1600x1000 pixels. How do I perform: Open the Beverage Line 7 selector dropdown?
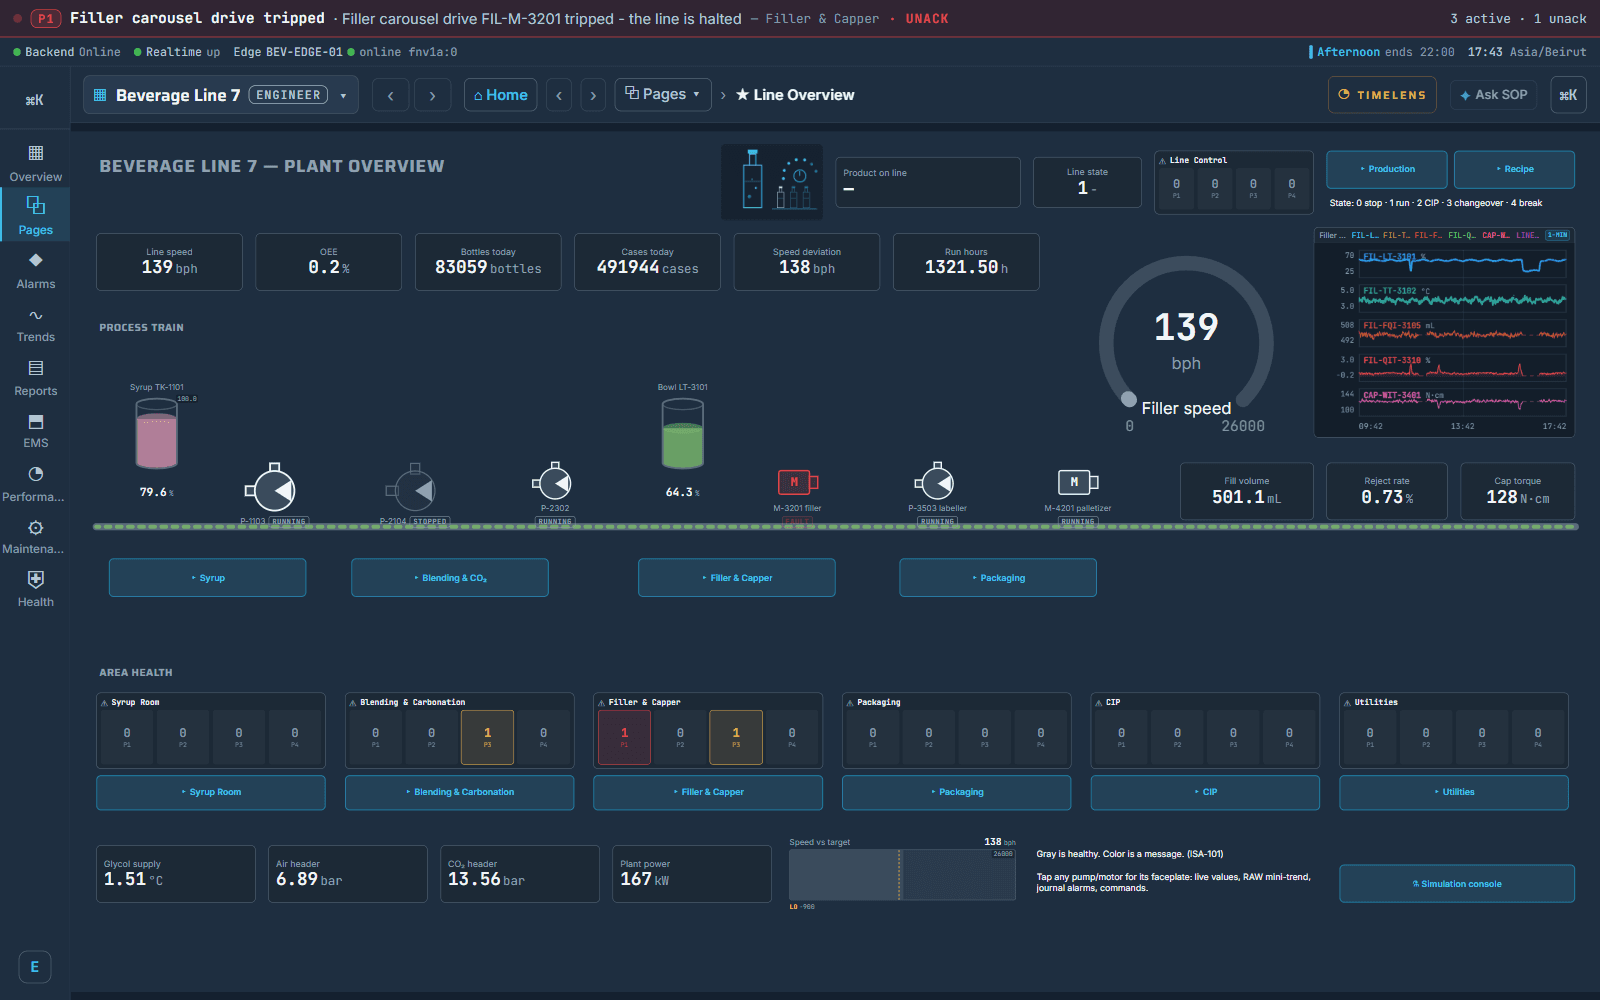click(x=220, y=95)
